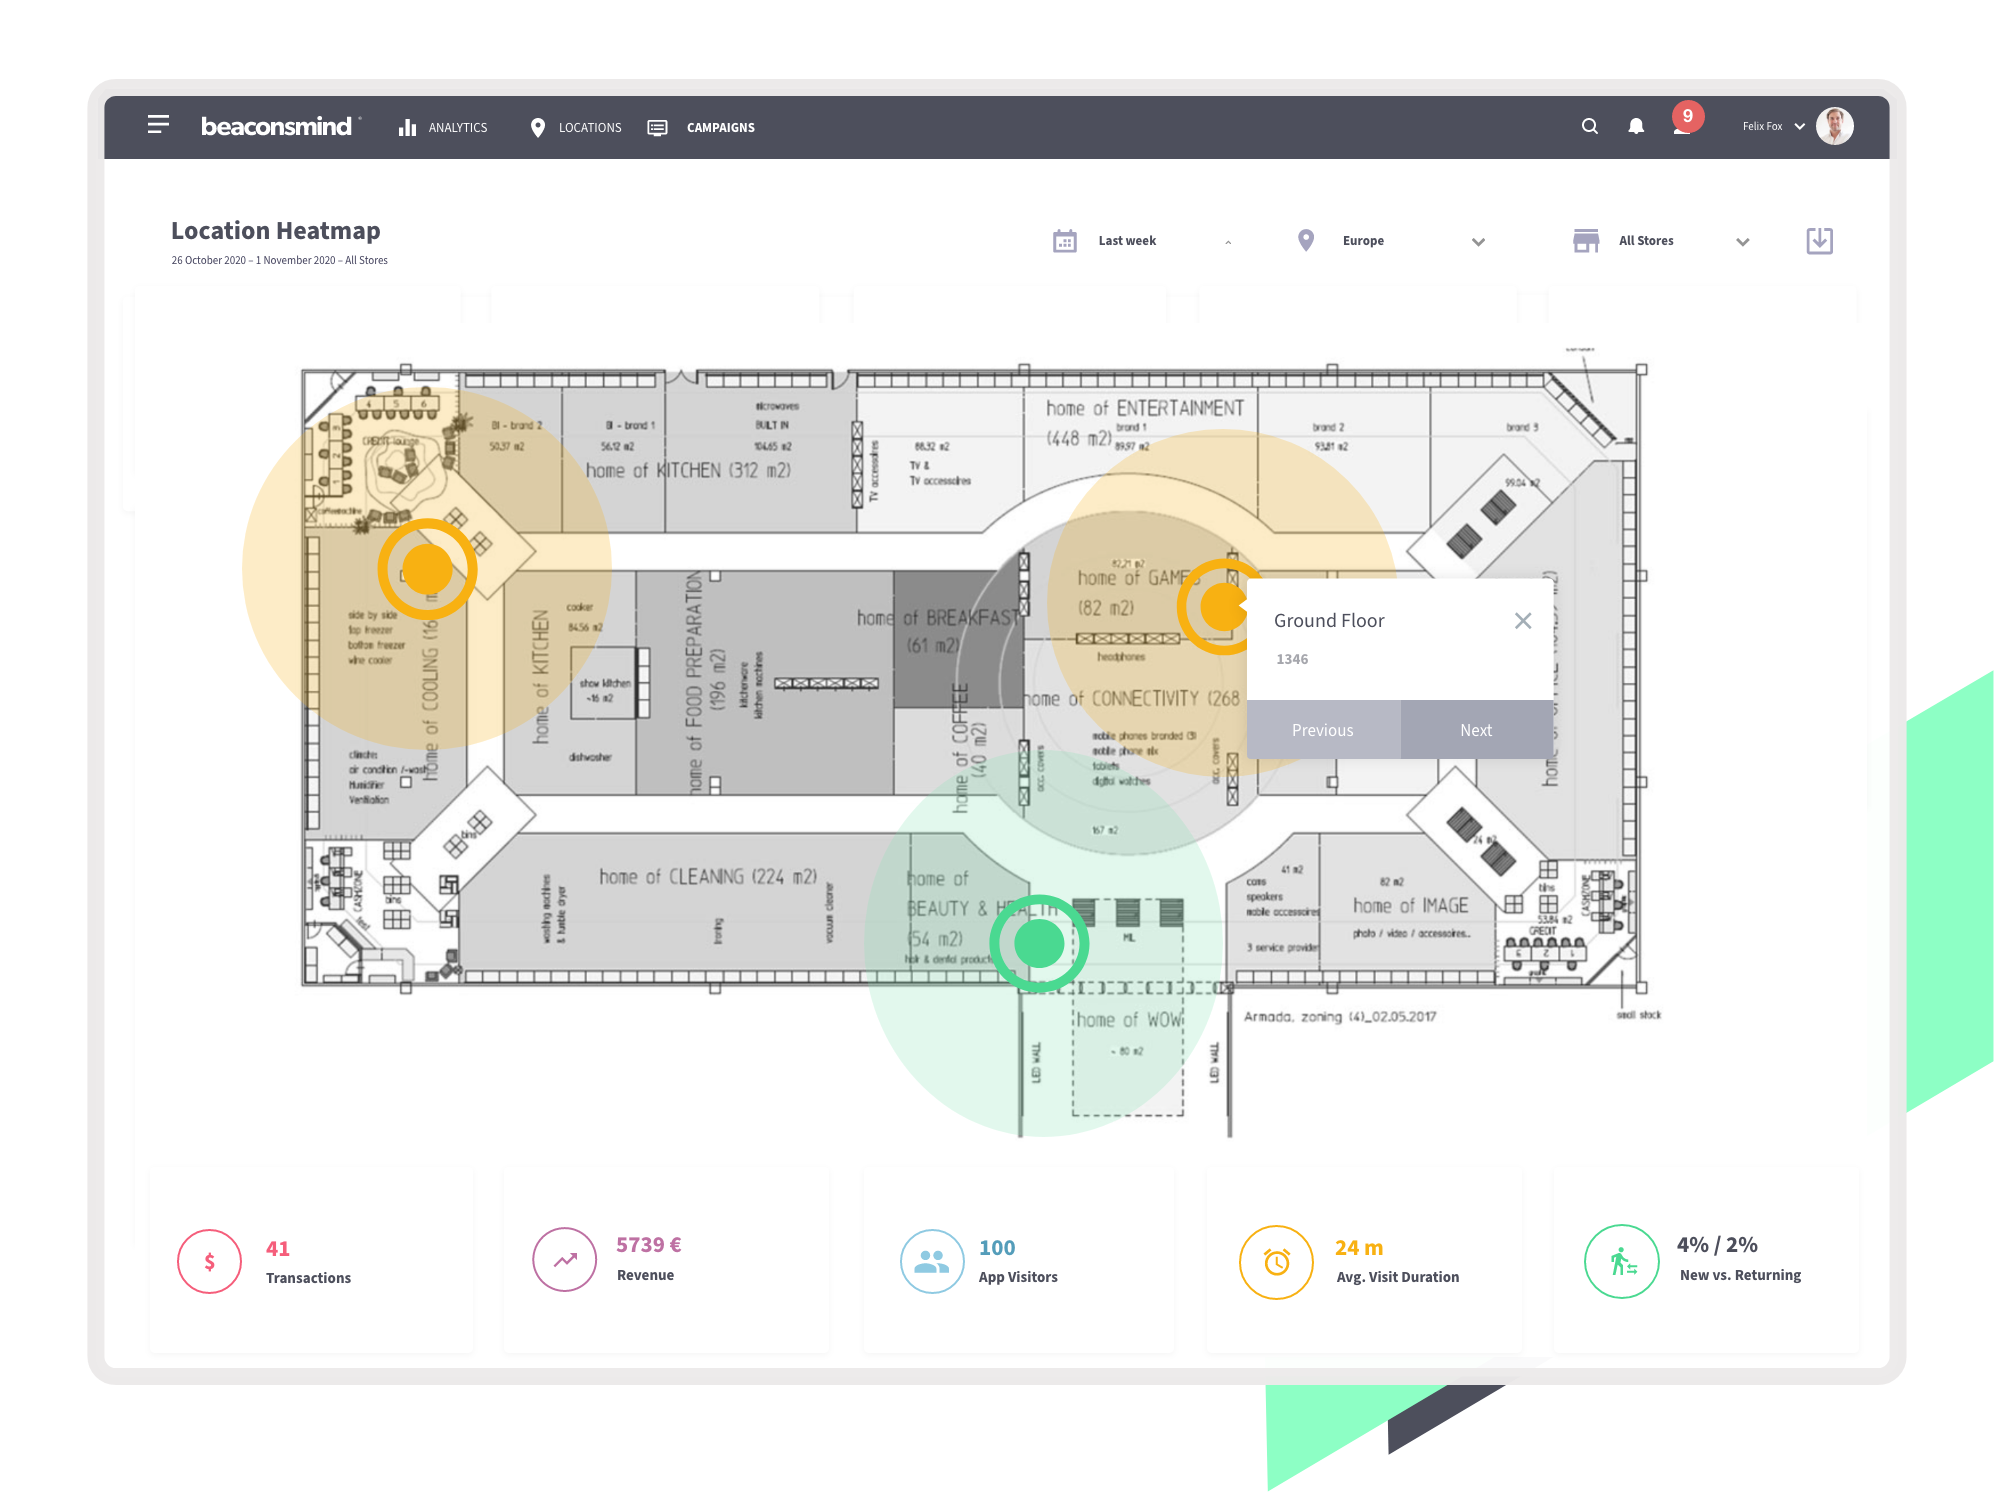The image size is (2000, 1500).
Task: Open messages with red 9 badge
Action: pos(1685,120)
